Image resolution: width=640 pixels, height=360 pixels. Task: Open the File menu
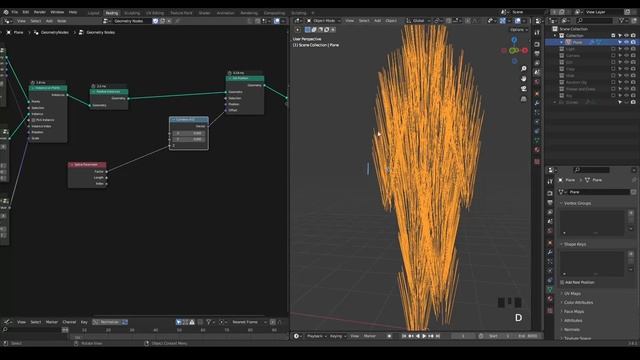click(15, 12)
